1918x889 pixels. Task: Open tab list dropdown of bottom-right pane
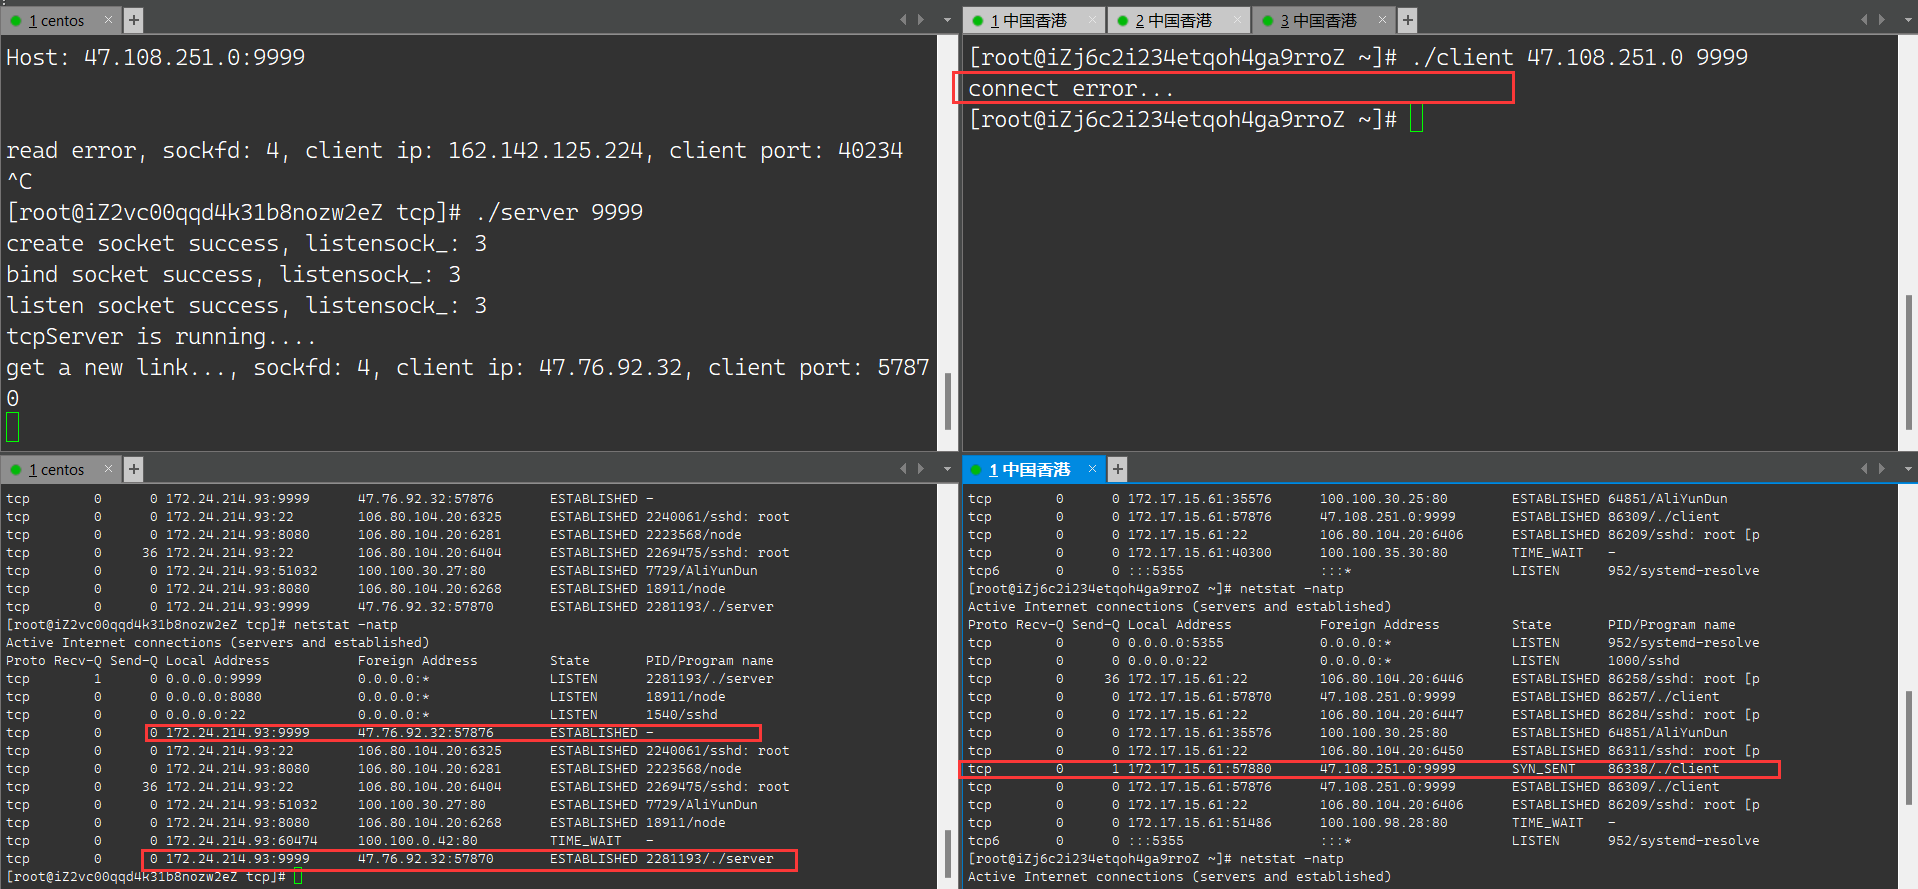tap(1908, 469)
